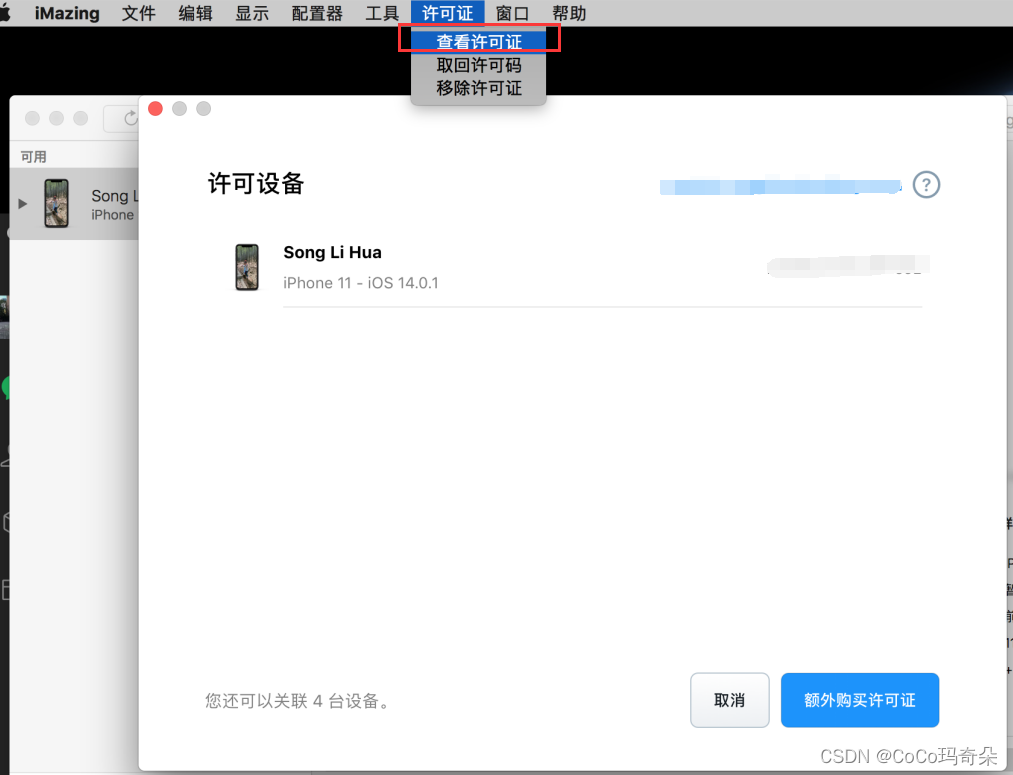Select 查看许可证 from the open menu
Screen dimensions: 1013x775
[478, 42]
